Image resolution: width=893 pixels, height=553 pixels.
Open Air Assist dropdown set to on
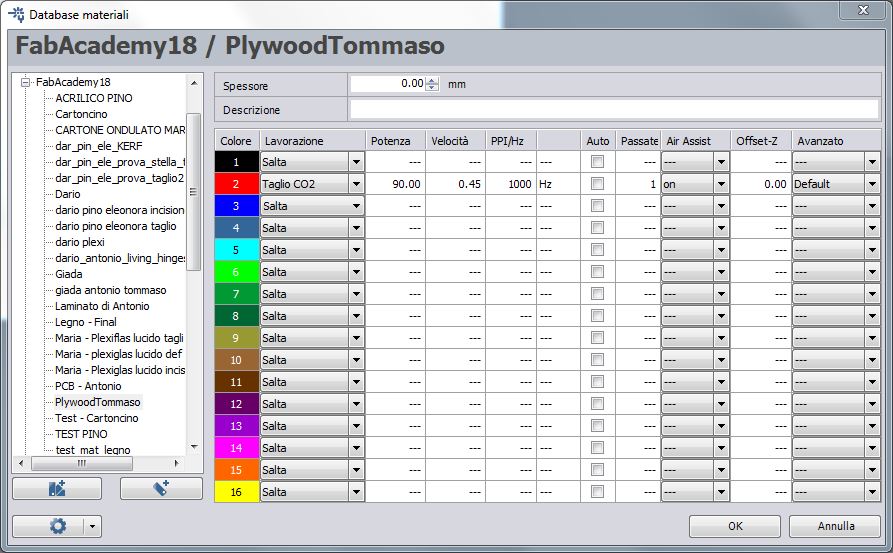pyautogui.click(x=721, y=184)
